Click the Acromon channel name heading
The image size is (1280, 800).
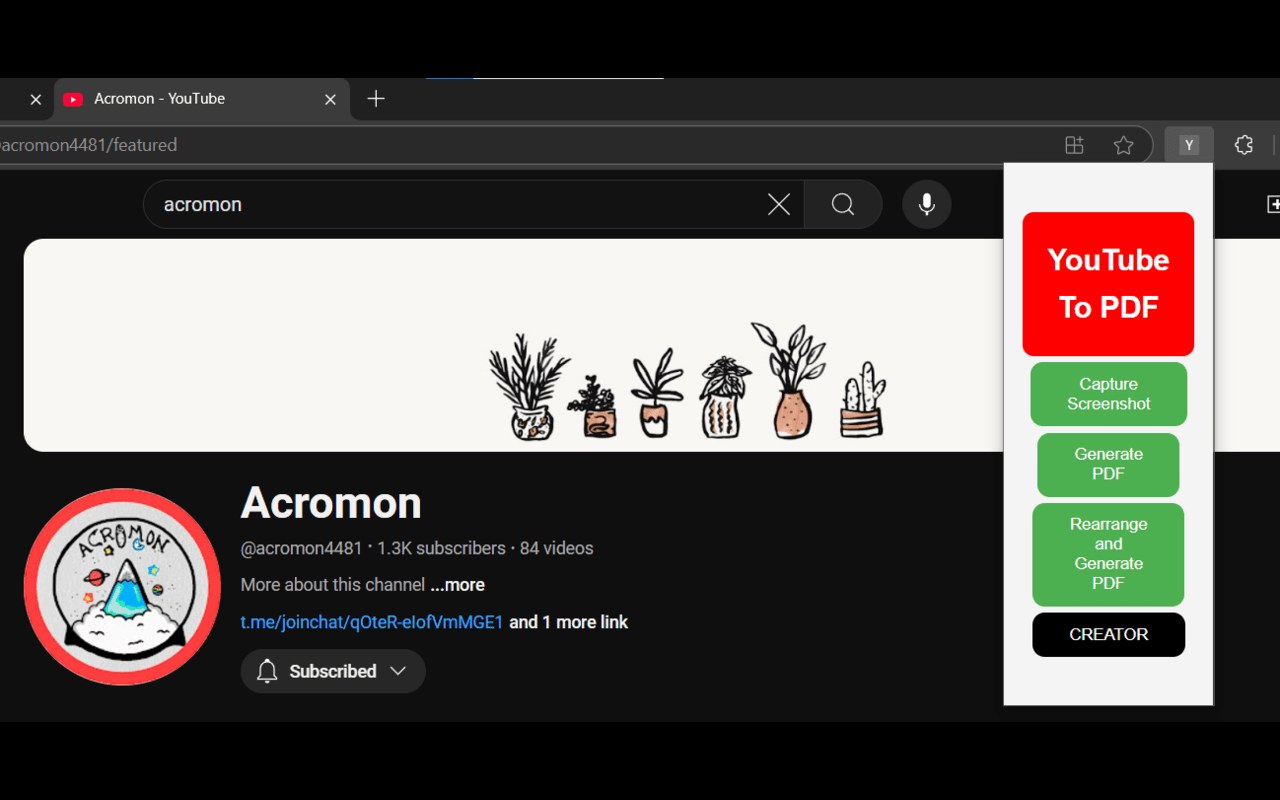[331, 503]
